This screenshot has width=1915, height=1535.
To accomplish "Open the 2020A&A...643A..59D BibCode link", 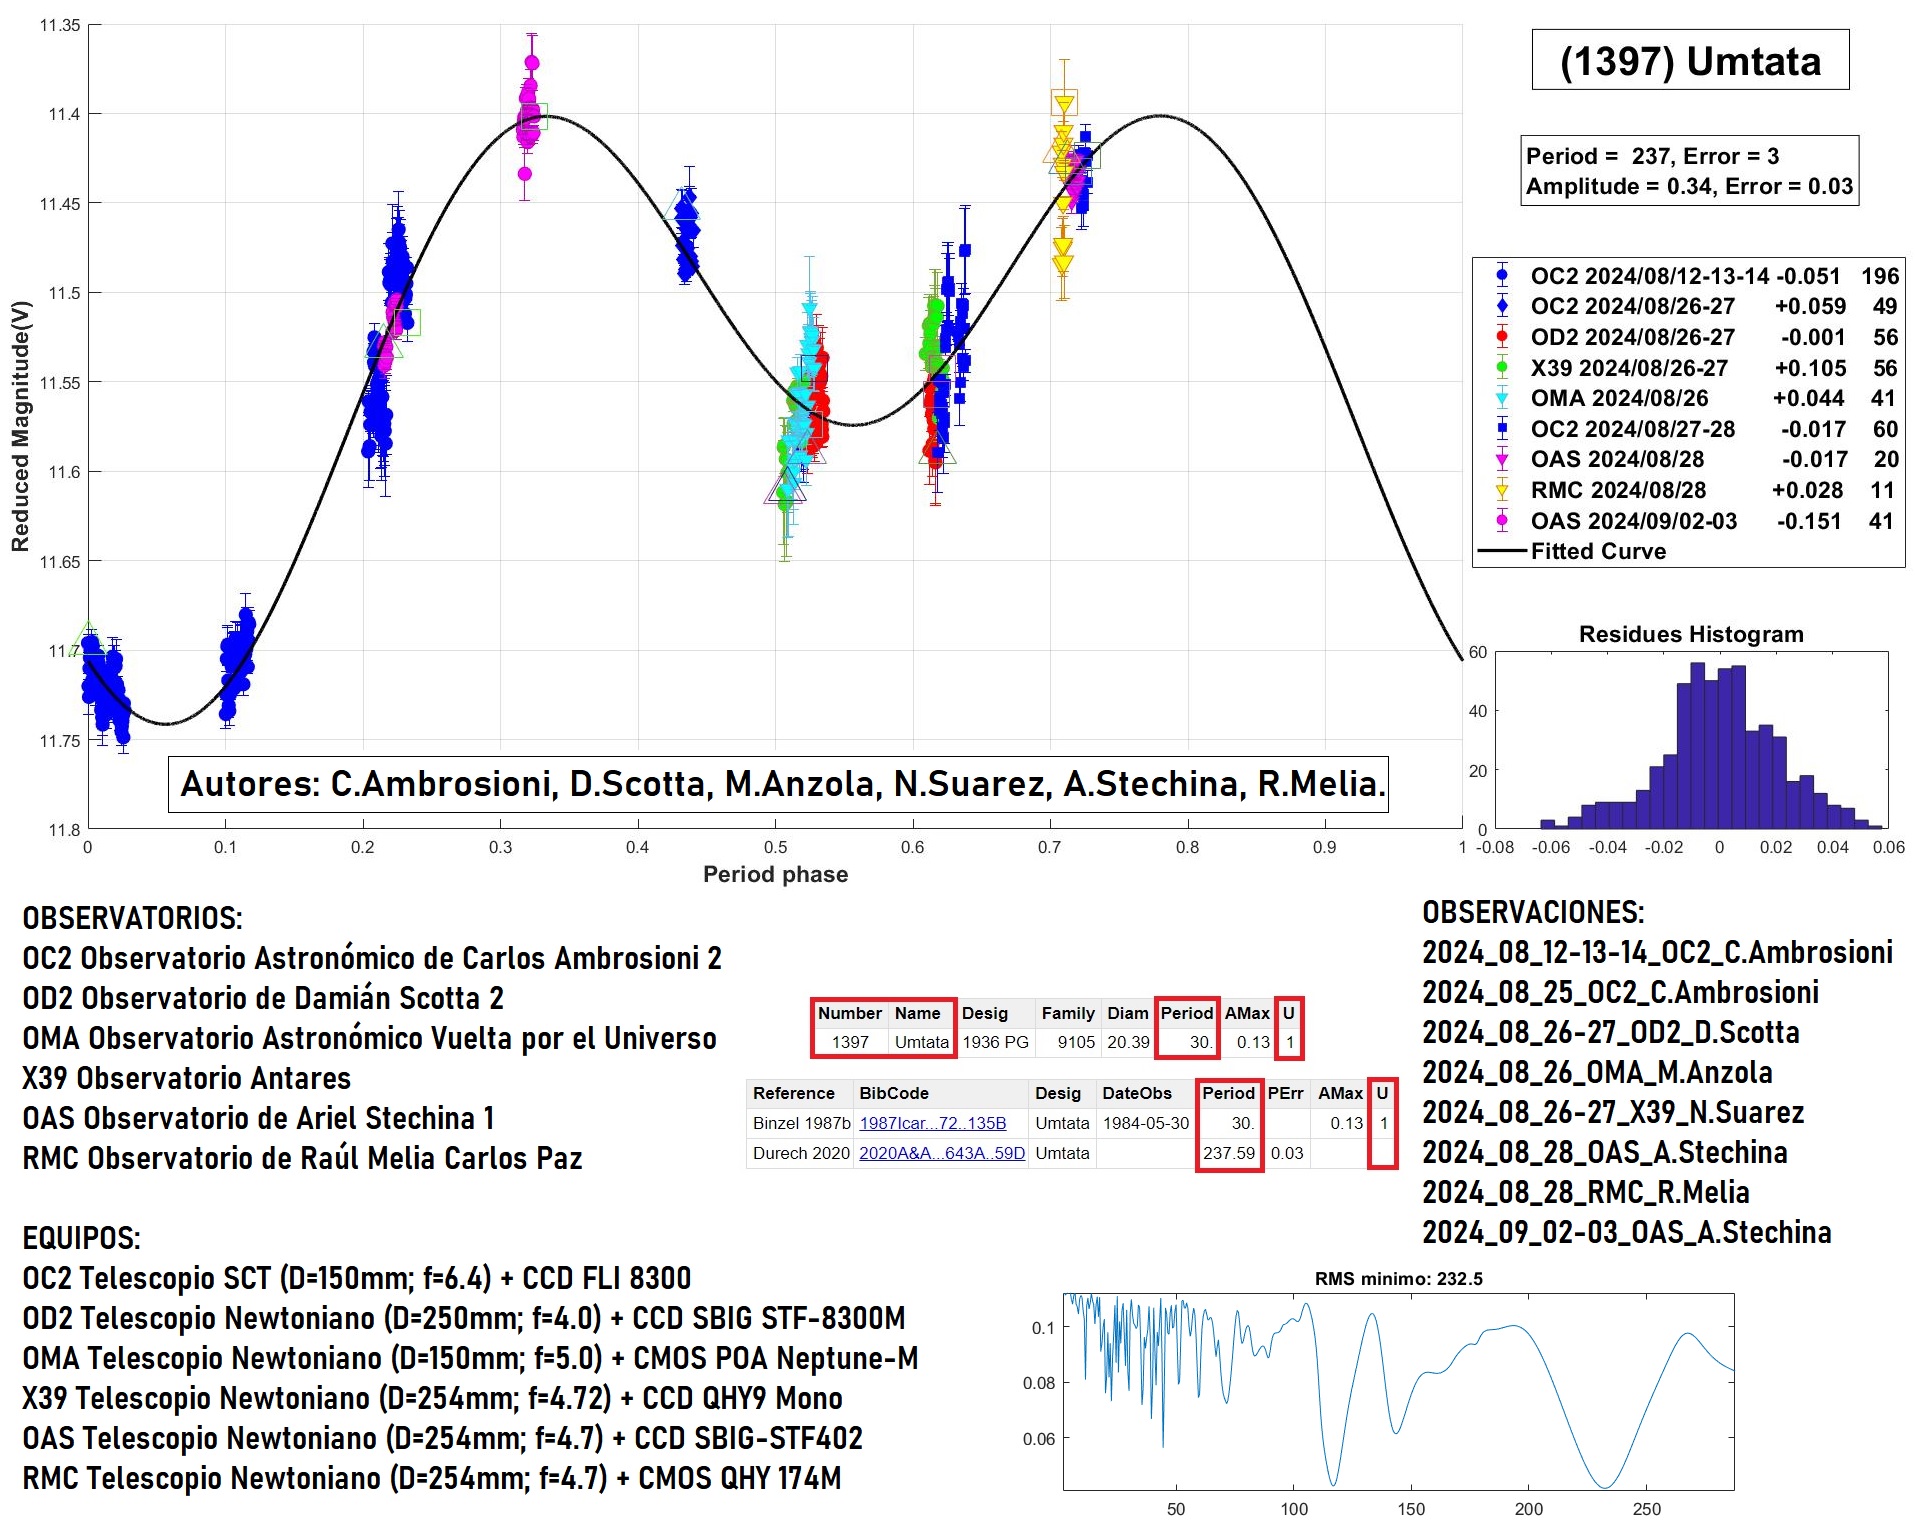I will click(942, 1153).
